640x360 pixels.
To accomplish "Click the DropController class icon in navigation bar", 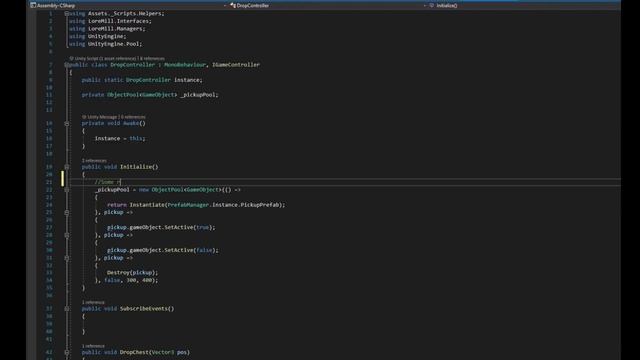I will click(x=233, y=5).
